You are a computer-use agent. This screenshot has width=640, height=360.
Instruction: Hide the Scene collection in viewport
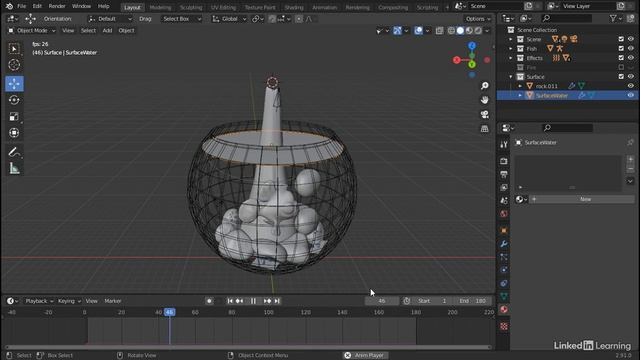(631, 39)
